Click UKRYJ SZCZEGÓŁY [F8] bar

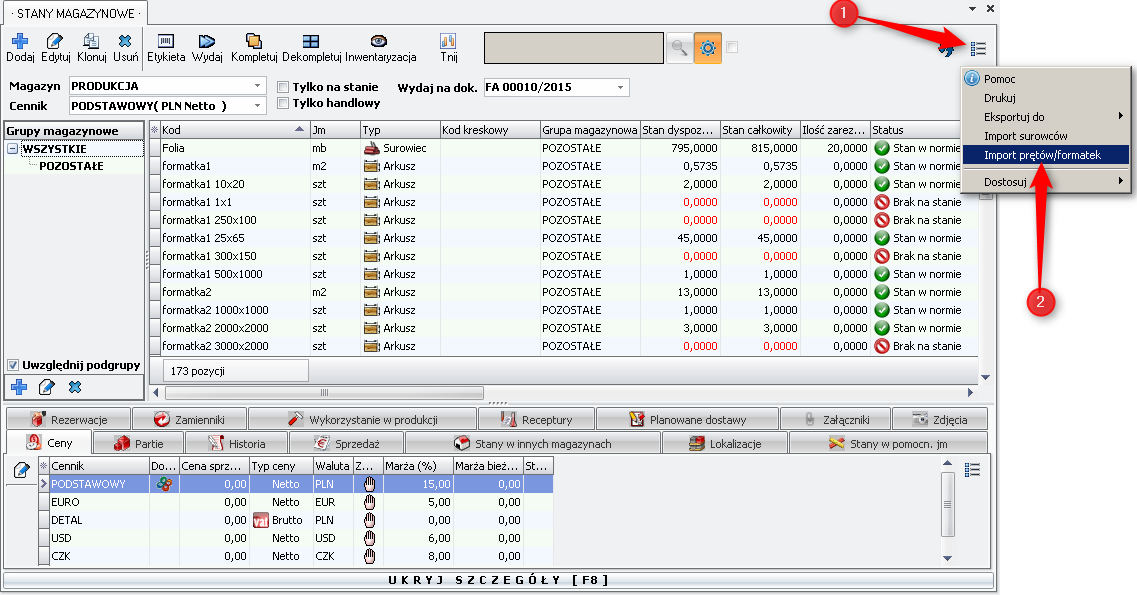coord(498,580)
